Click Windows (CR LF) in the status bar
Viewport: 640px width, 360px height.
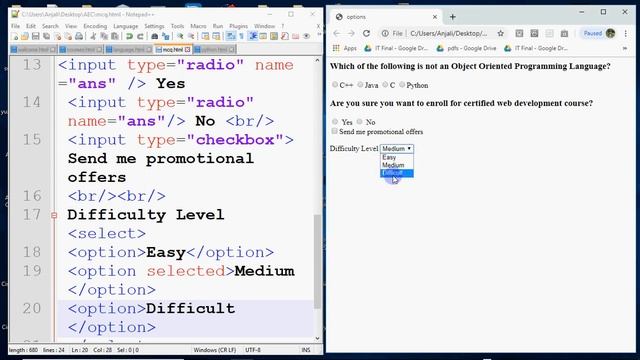click(215, 350)
